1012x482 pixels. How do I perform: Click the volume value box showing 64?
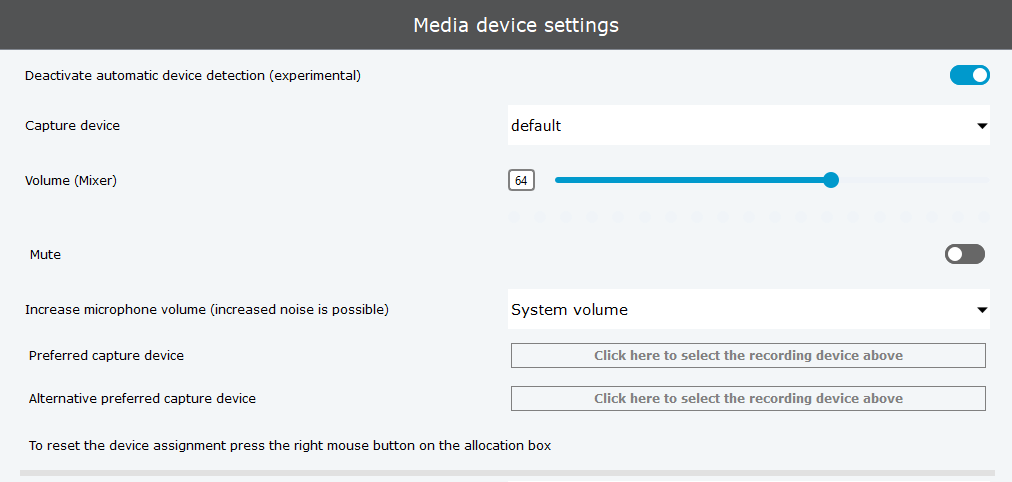click(x=521, y=180)
